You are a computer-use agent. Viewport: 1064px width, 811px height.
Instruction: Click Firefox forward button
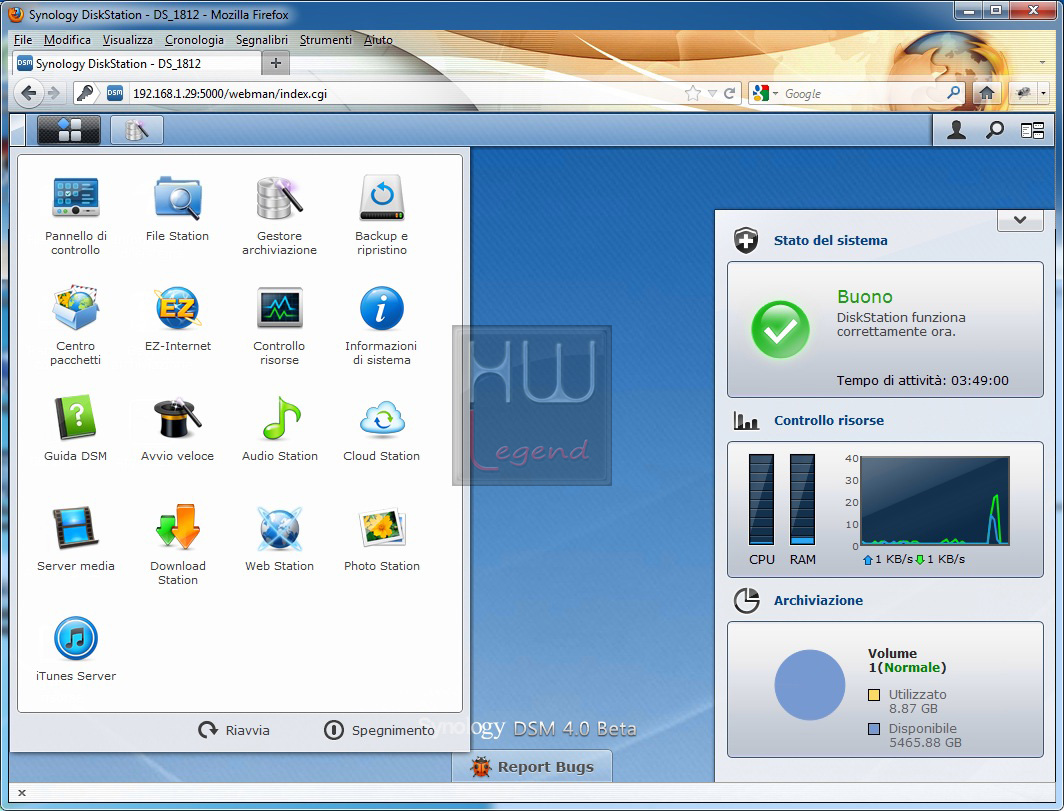[x=54, y=93]
